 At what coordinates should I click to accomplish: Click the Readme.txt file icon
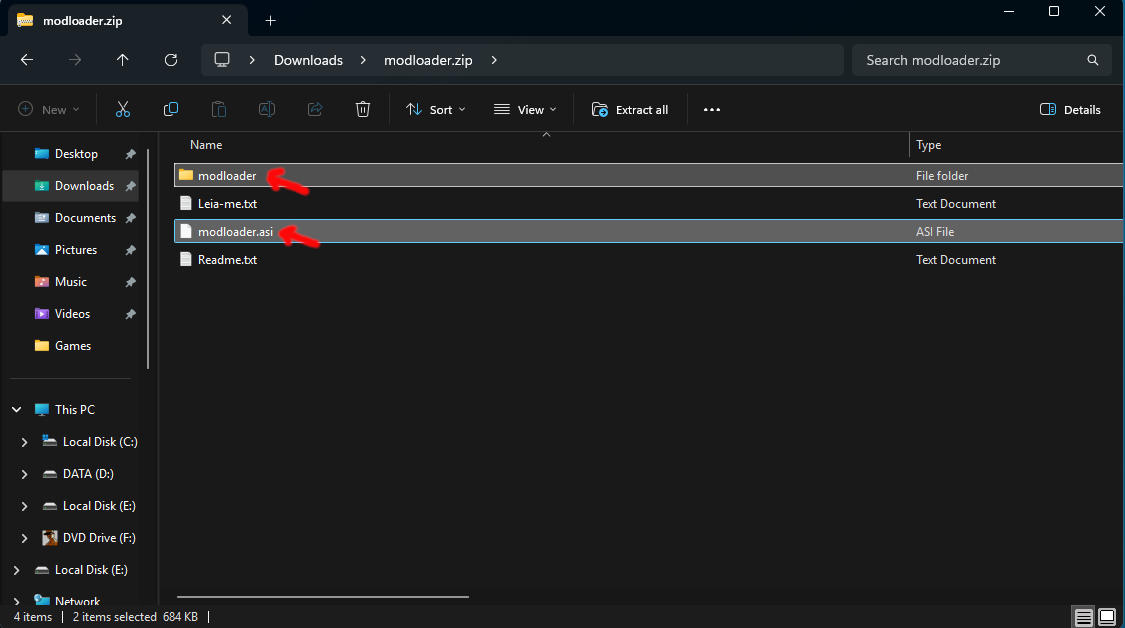pyautogui.click(x=186, y=259)
